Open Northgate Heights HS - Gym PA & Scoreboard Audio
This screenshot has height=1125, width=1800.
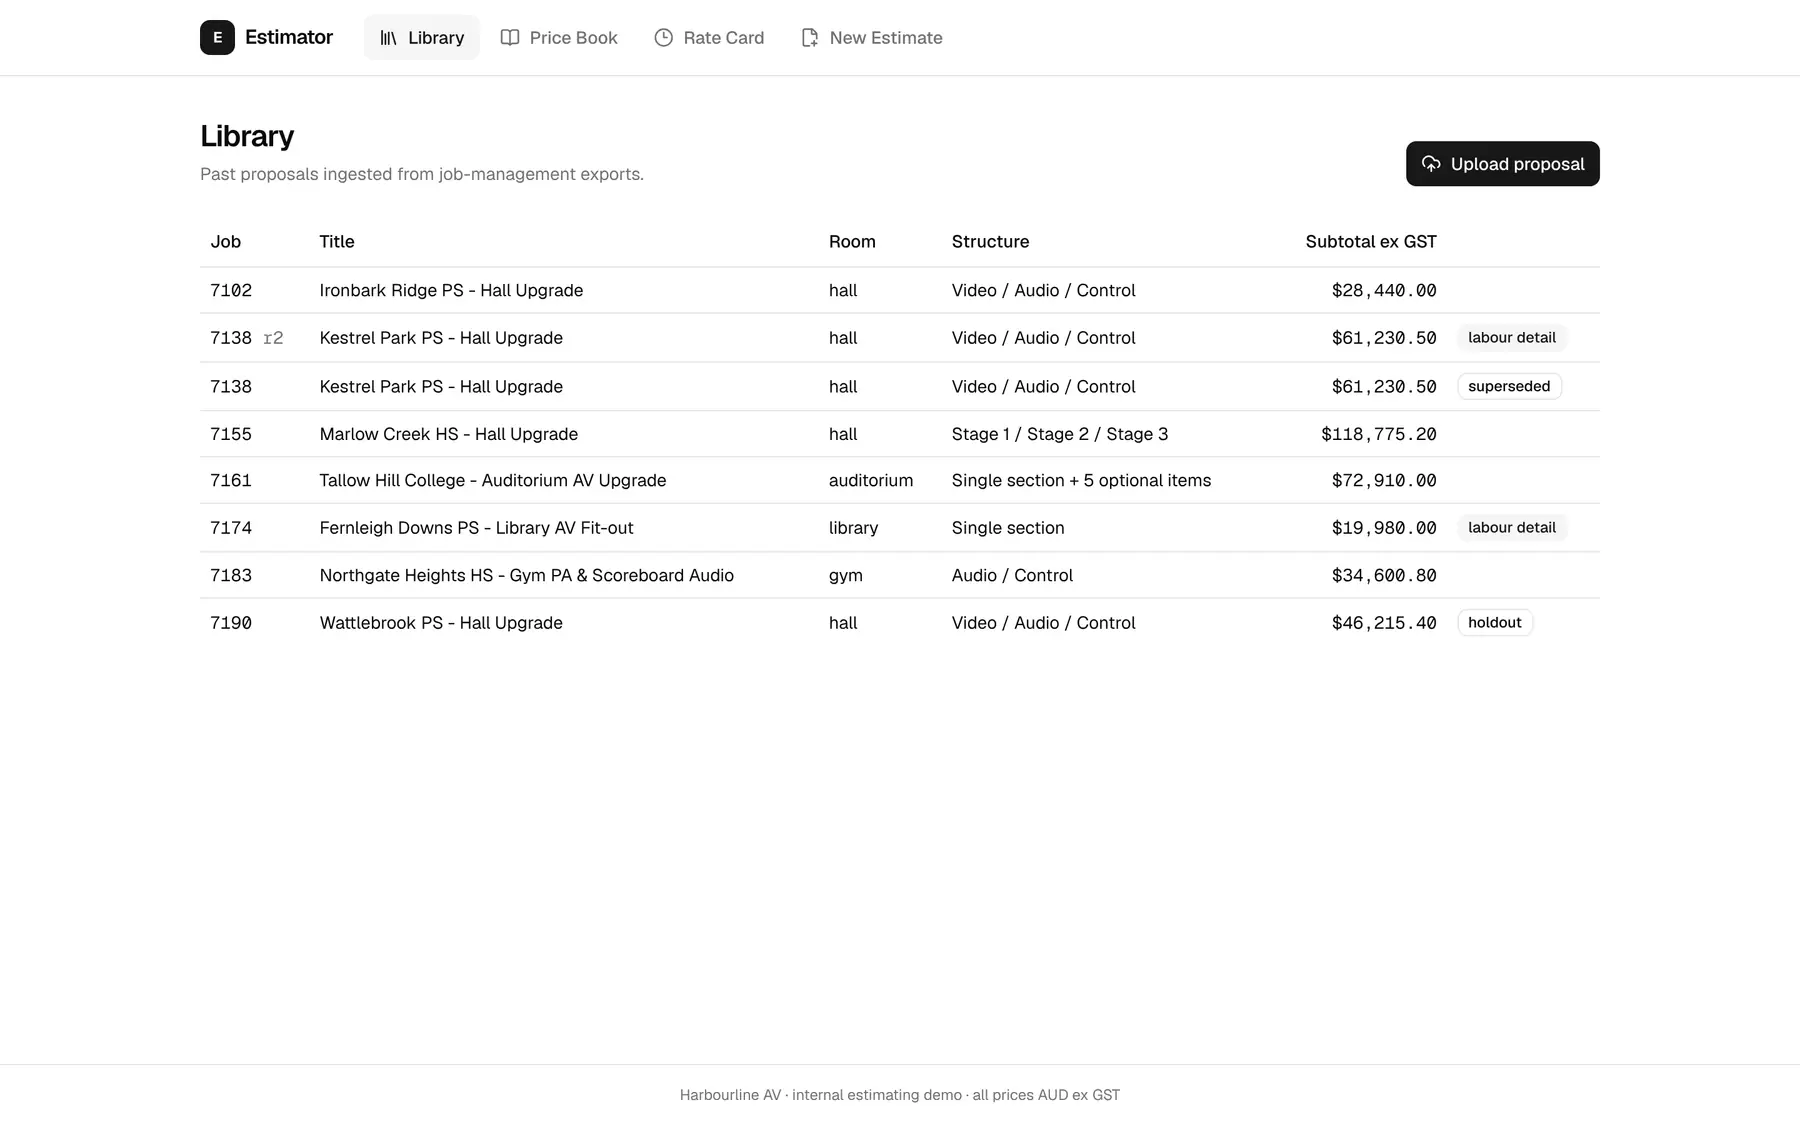click(x=526, y=575)
